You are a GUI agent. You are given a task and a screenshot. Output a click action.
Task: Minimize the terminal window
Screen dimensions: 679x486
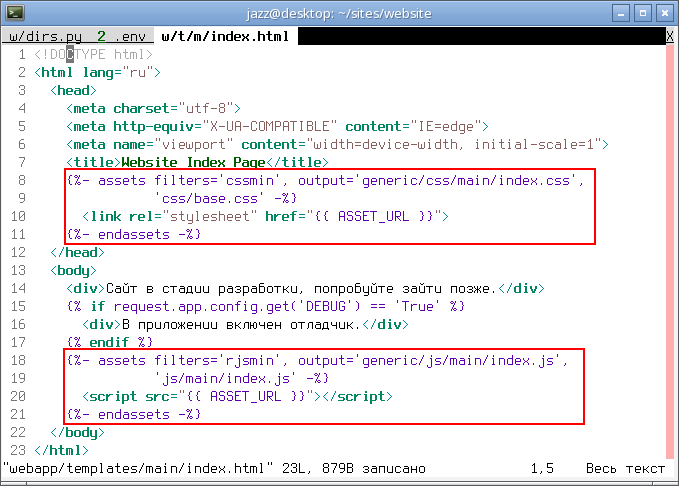(621, 13)
